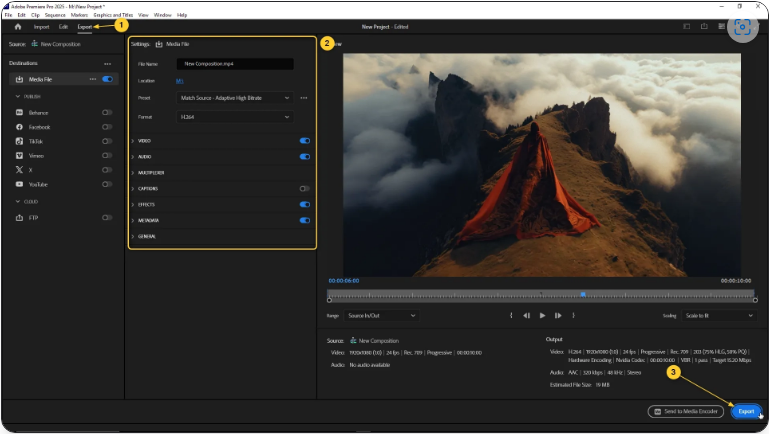
Task: Expand the Video settings section
Action: (133, 141)
